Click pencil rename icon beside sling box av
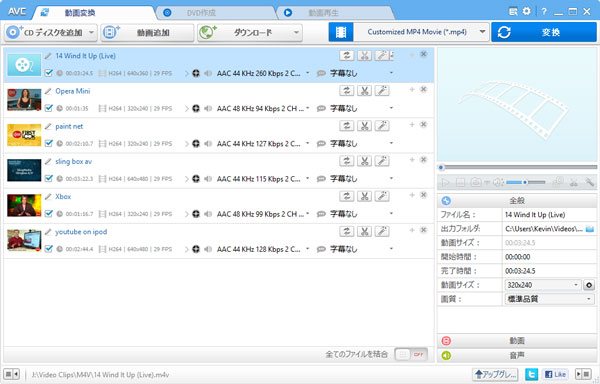The height and width of the screenshot is (384, 600). (48, 161)
